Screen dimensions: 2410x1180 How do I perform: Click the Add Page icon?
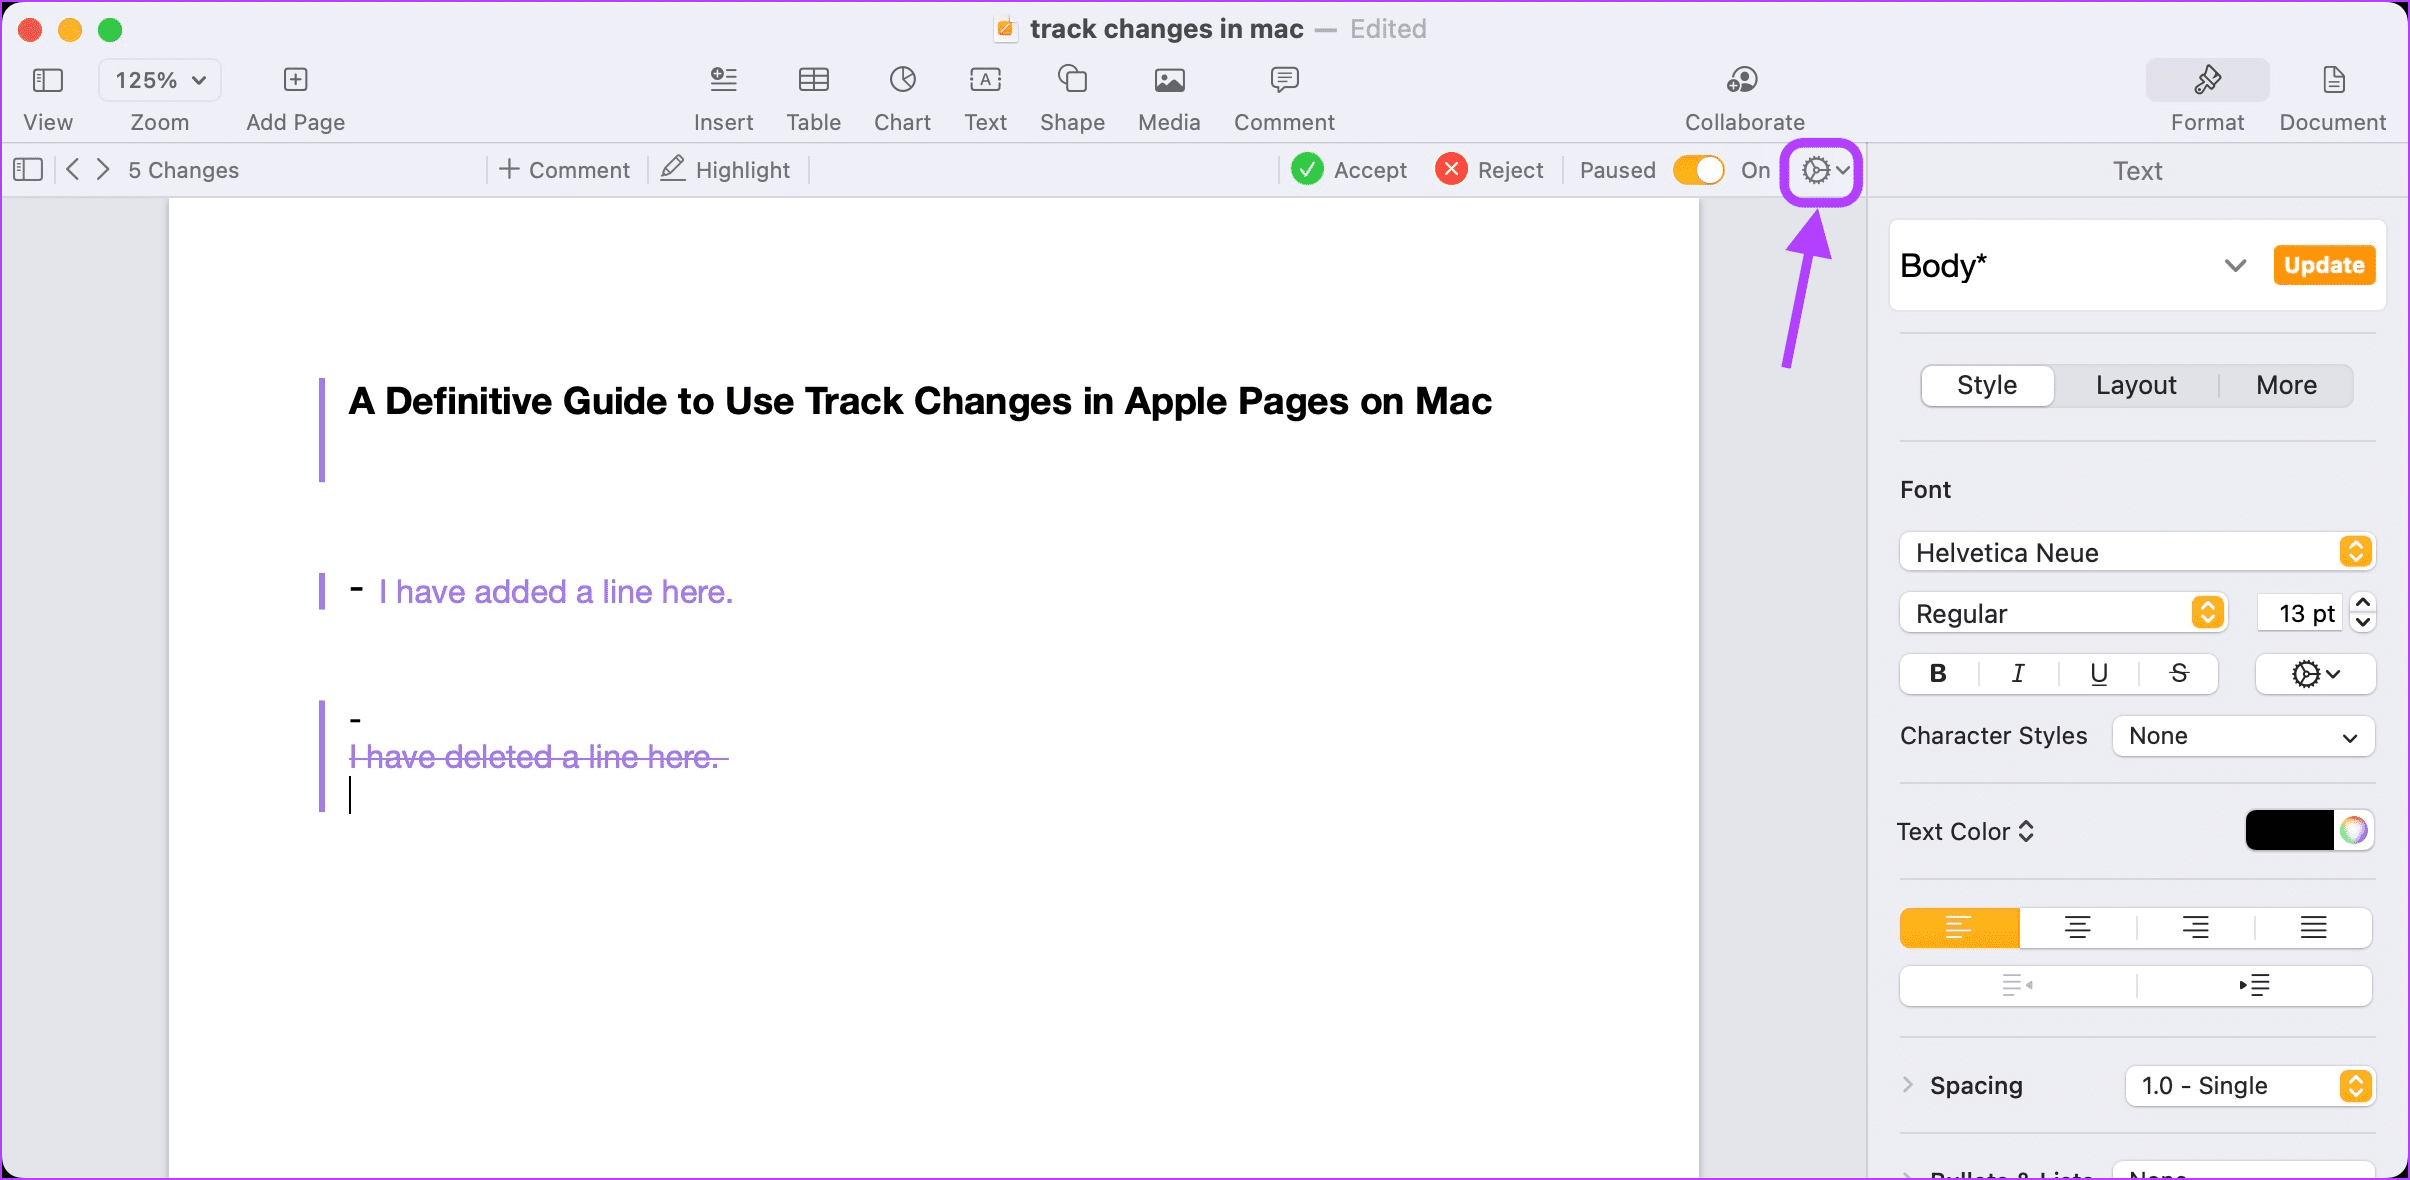click(294, 80)
